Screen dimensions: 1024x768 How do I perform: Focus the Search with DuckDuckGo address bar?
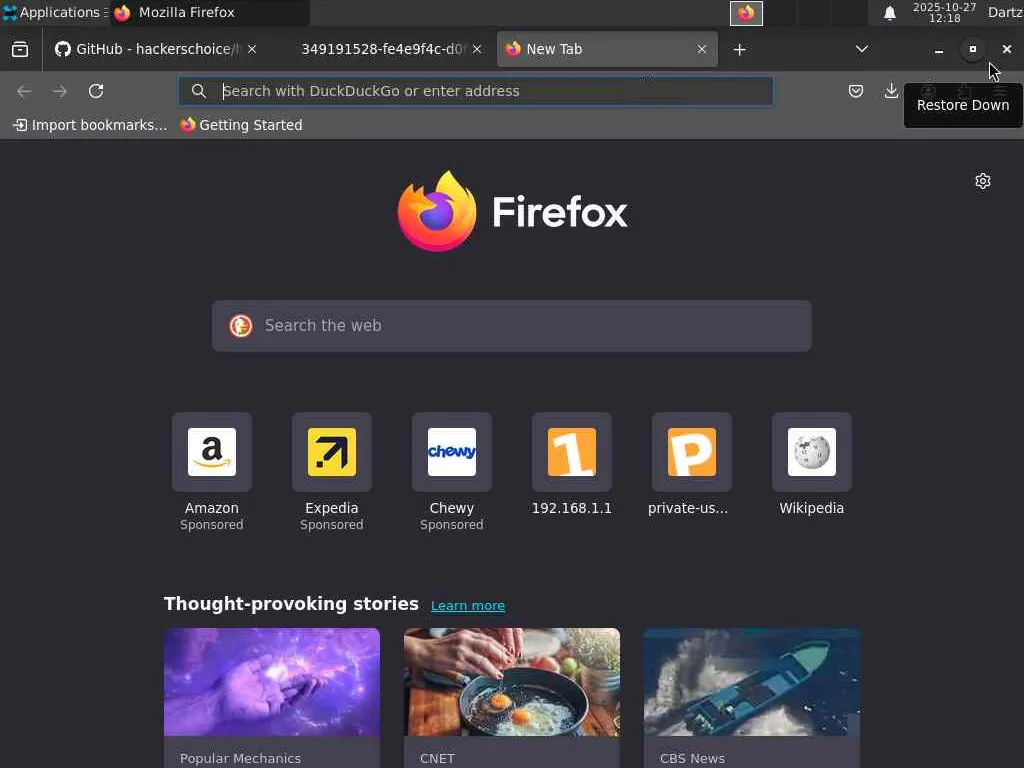click(x=475, y=91)
